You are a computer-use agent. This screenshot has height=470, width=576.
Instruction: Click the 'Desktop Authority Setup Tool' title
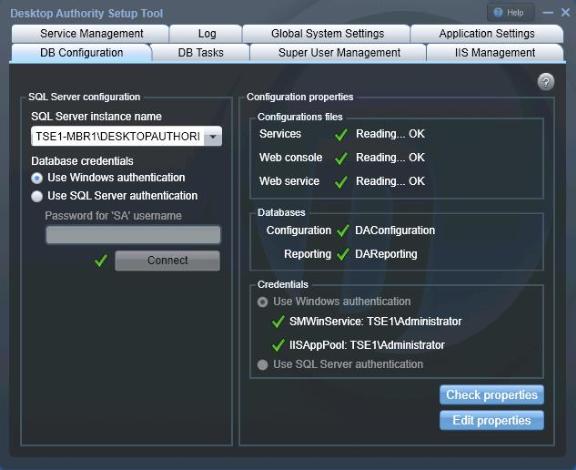(x=86, y=13)
